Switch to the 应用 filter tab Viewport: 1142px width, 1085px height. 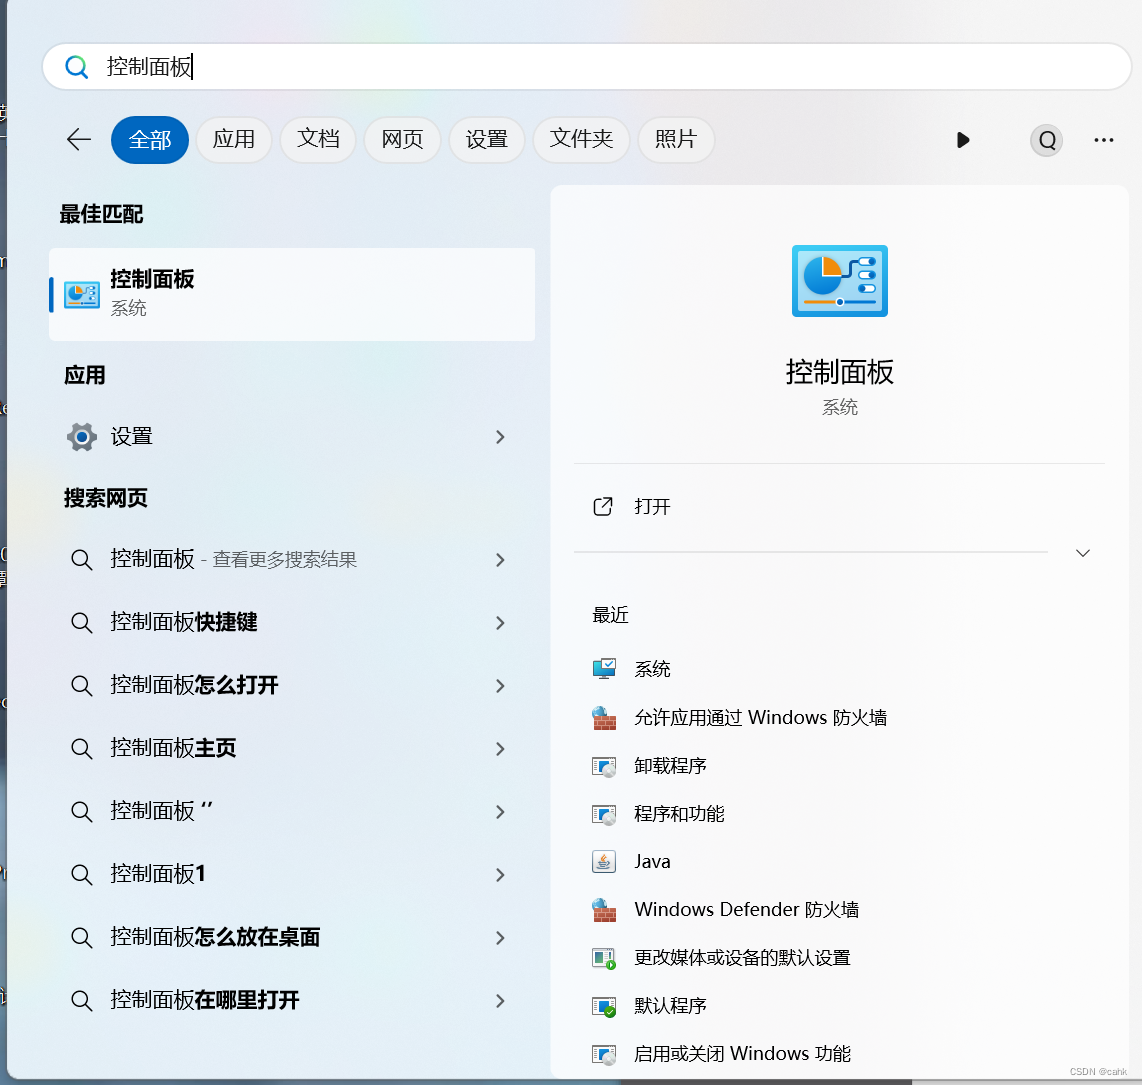click(x=234, y=139)
